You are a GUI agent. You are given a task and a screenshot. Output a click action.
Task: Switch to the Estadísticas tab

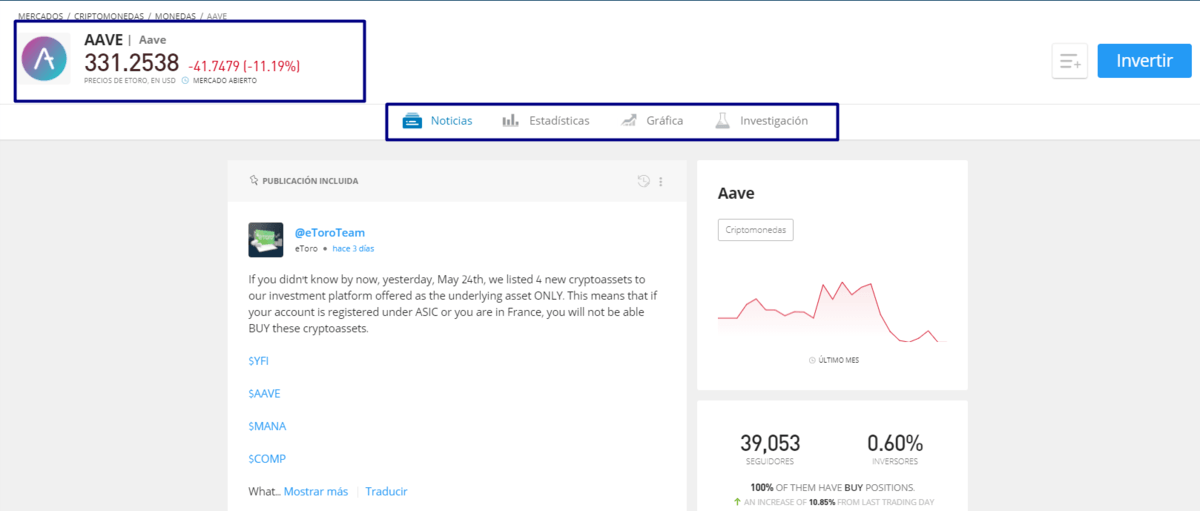click(559, 121)
